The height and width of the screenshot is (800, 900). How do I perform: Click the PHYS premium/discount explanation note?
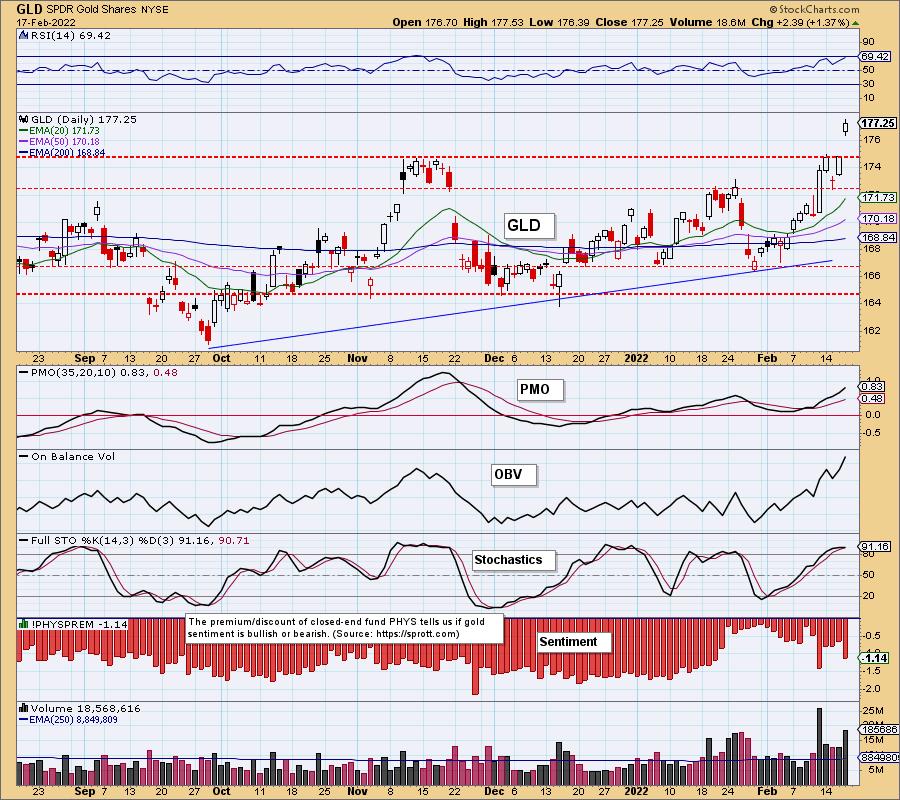pyautogui.click(x=344, y=628)
